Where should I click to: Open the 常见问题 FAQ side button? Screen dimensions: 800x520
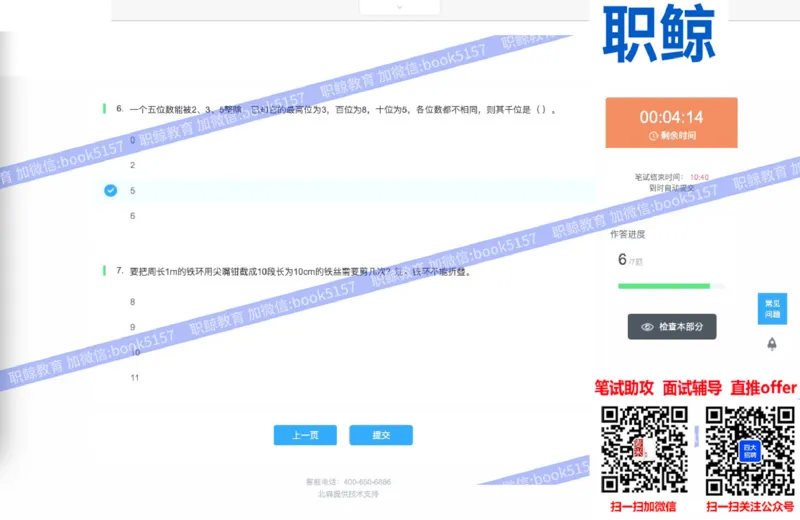tap(772, 309)
